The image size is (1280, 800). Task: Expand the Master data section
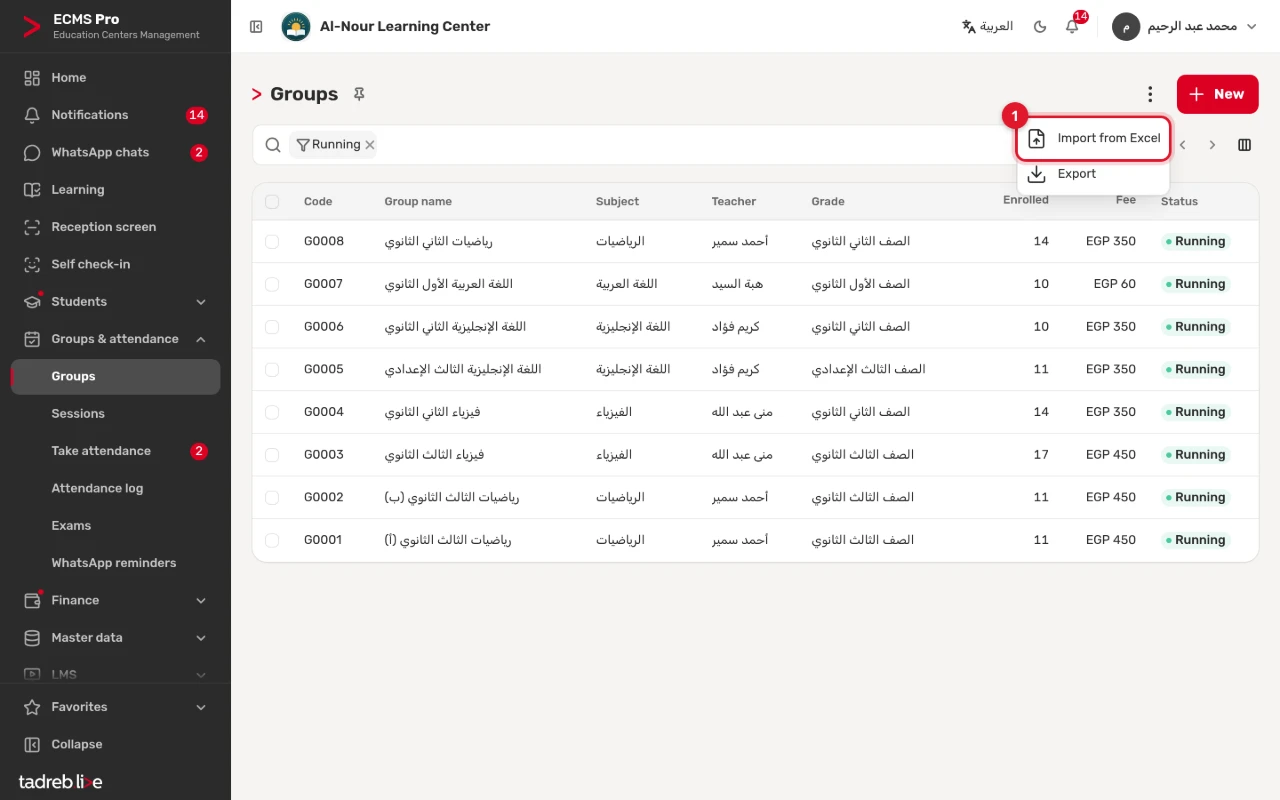(x=116, y=638)
